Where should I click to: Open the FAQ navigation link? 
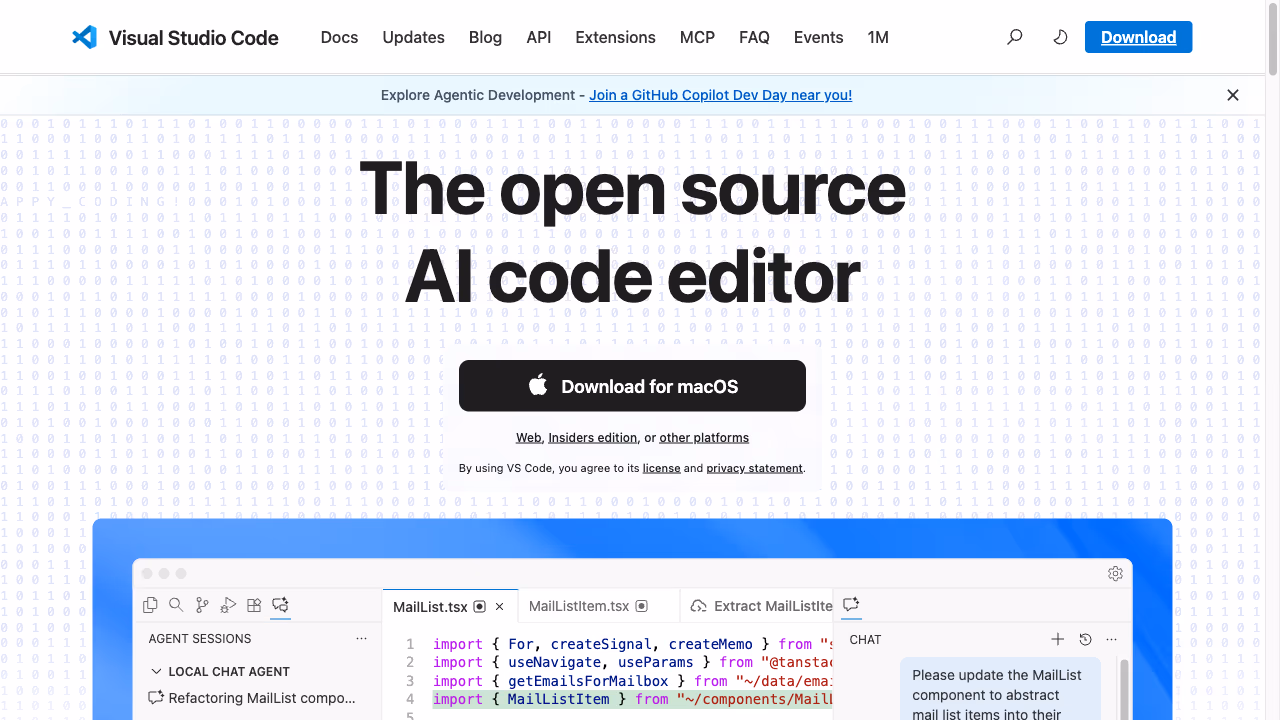point(754,37)
